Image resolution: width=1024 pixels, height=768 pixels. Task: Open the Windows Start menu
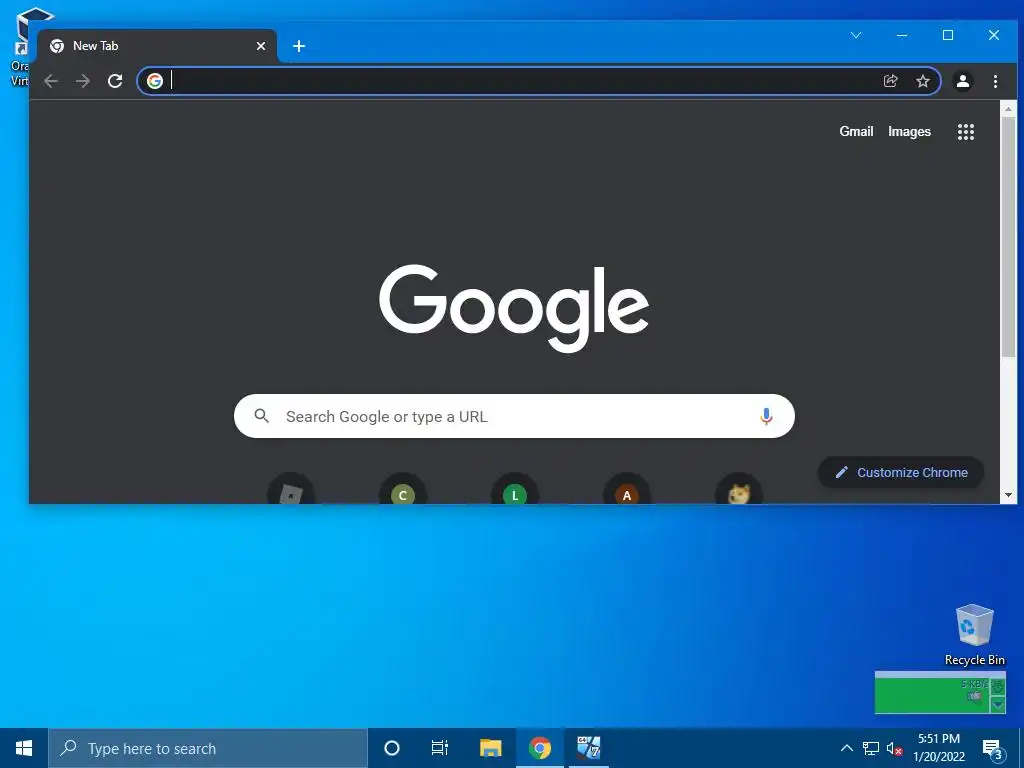24,748
